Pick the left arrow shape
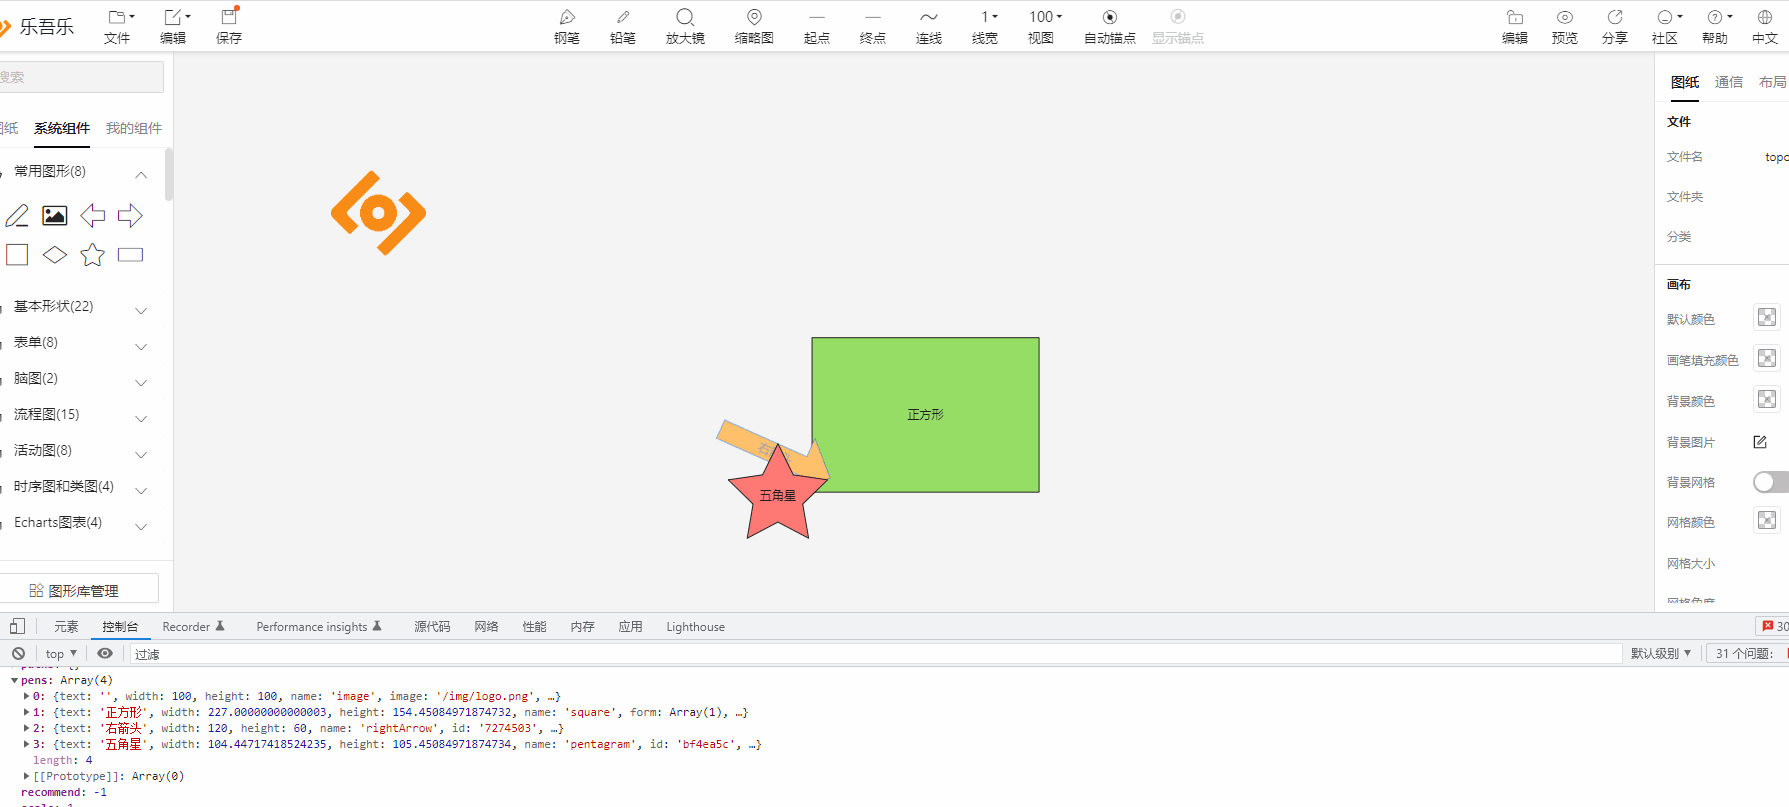Screen dimensions: 1789x807 [x=93, y=215]
